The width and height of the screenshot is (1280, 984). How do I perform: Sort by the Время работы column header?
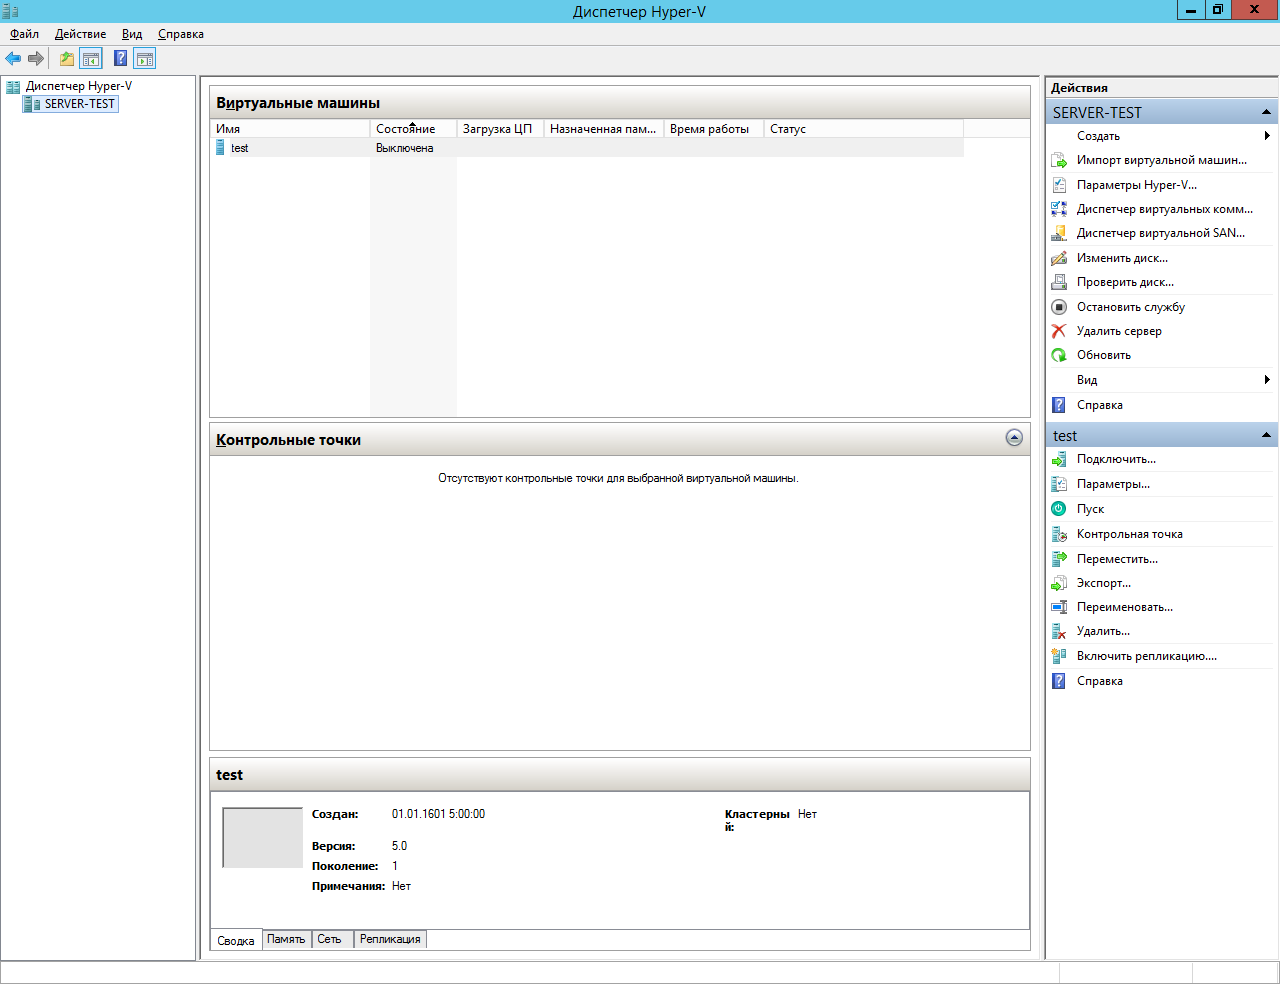[713, 129]
